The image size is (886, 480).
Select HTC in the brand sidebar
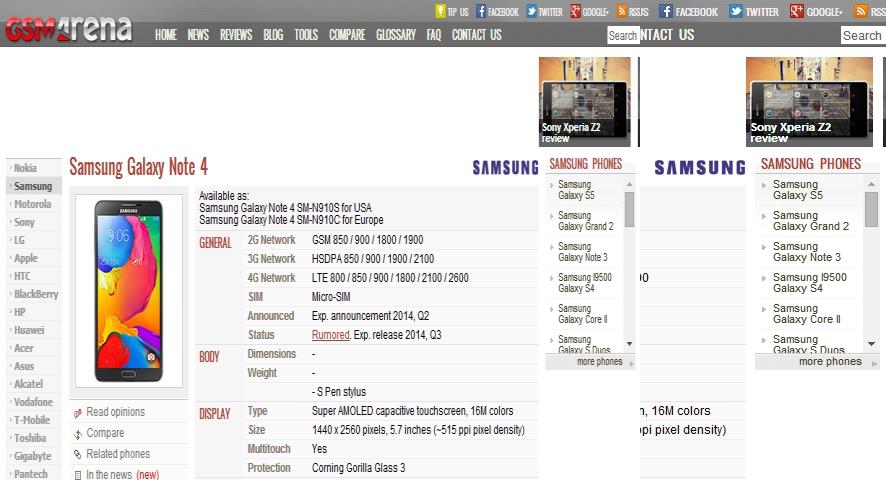22,276
